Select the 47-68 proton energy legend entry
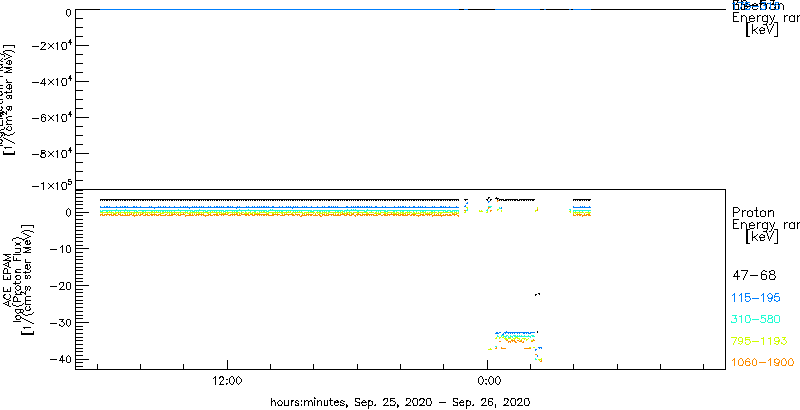The height and width of the screenshot is (410, 800). 754,276
